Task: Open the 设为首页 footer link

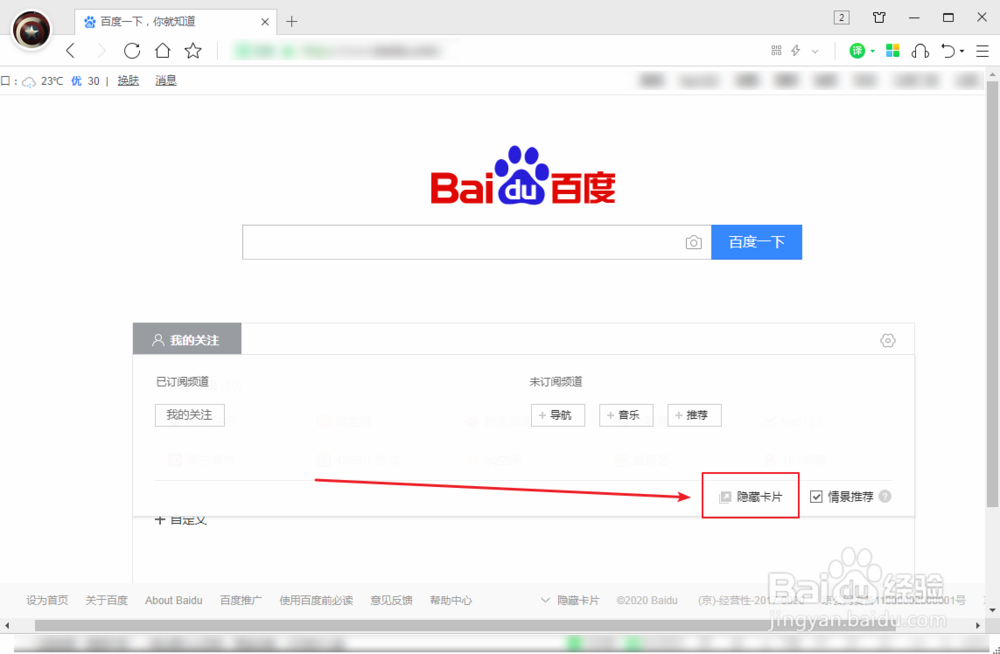Action: [47, 600]
